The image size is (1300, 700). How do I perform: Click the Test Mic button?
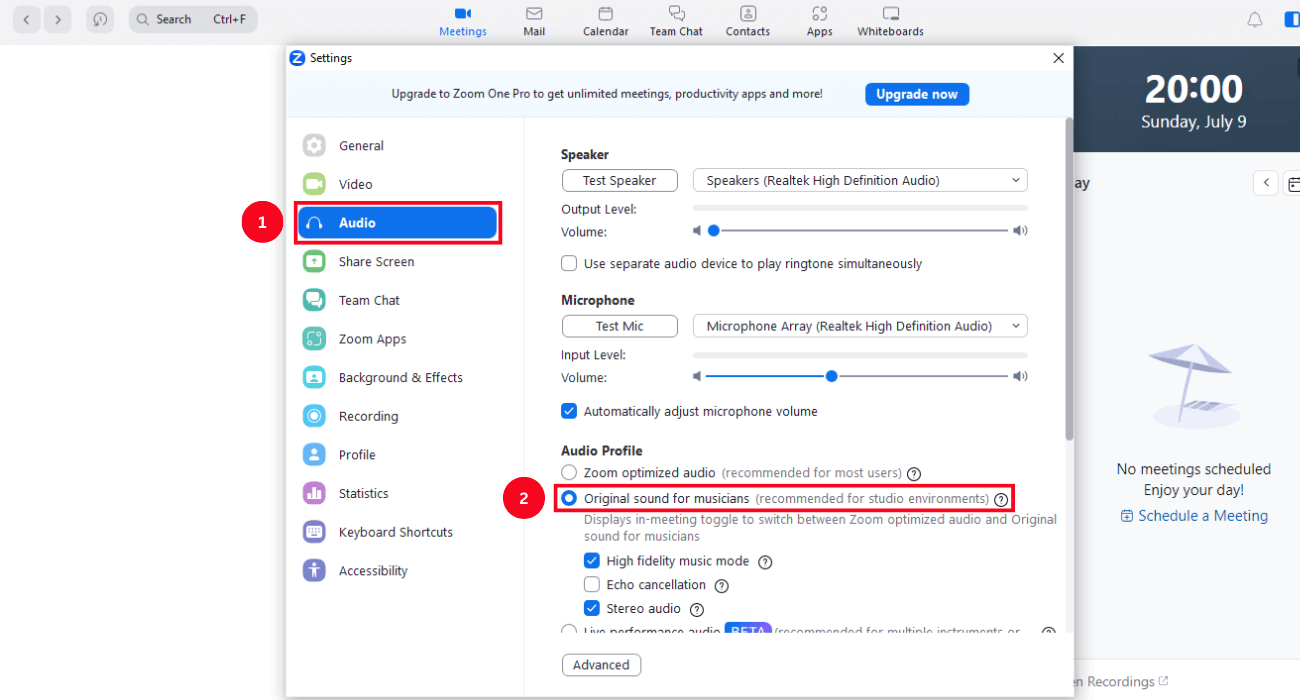click(620, 326)
